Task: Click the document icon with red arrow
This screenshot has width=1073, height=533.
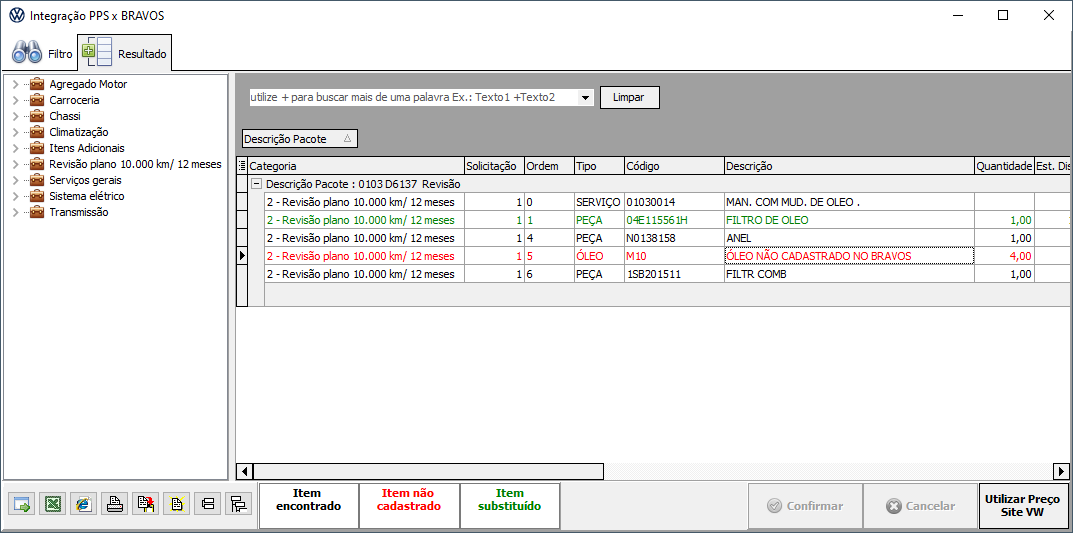Action: 144,504
